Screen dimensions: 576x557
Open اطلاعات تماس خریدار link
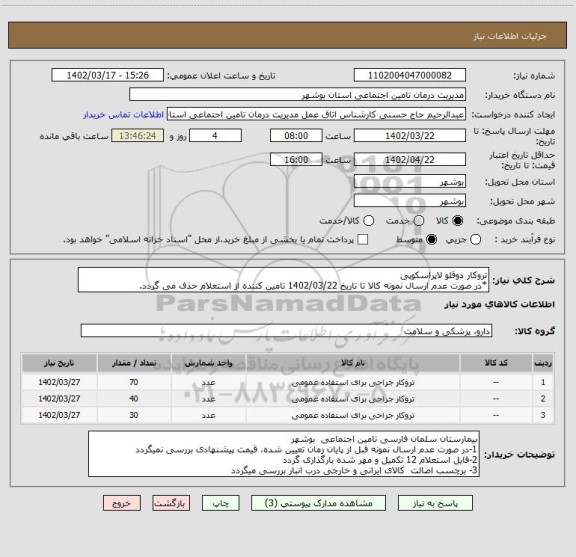pos(123,115)
